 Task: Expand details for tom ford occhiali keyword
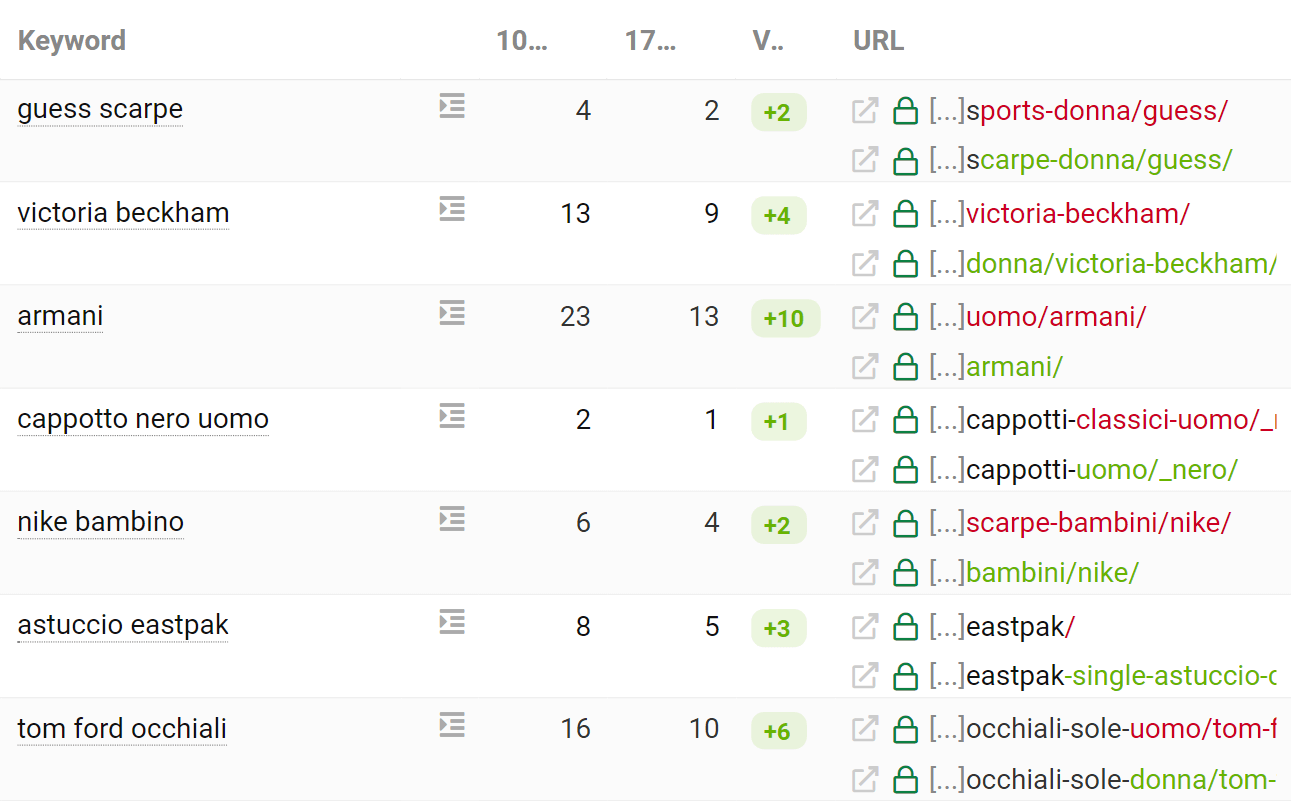[452, 725]
